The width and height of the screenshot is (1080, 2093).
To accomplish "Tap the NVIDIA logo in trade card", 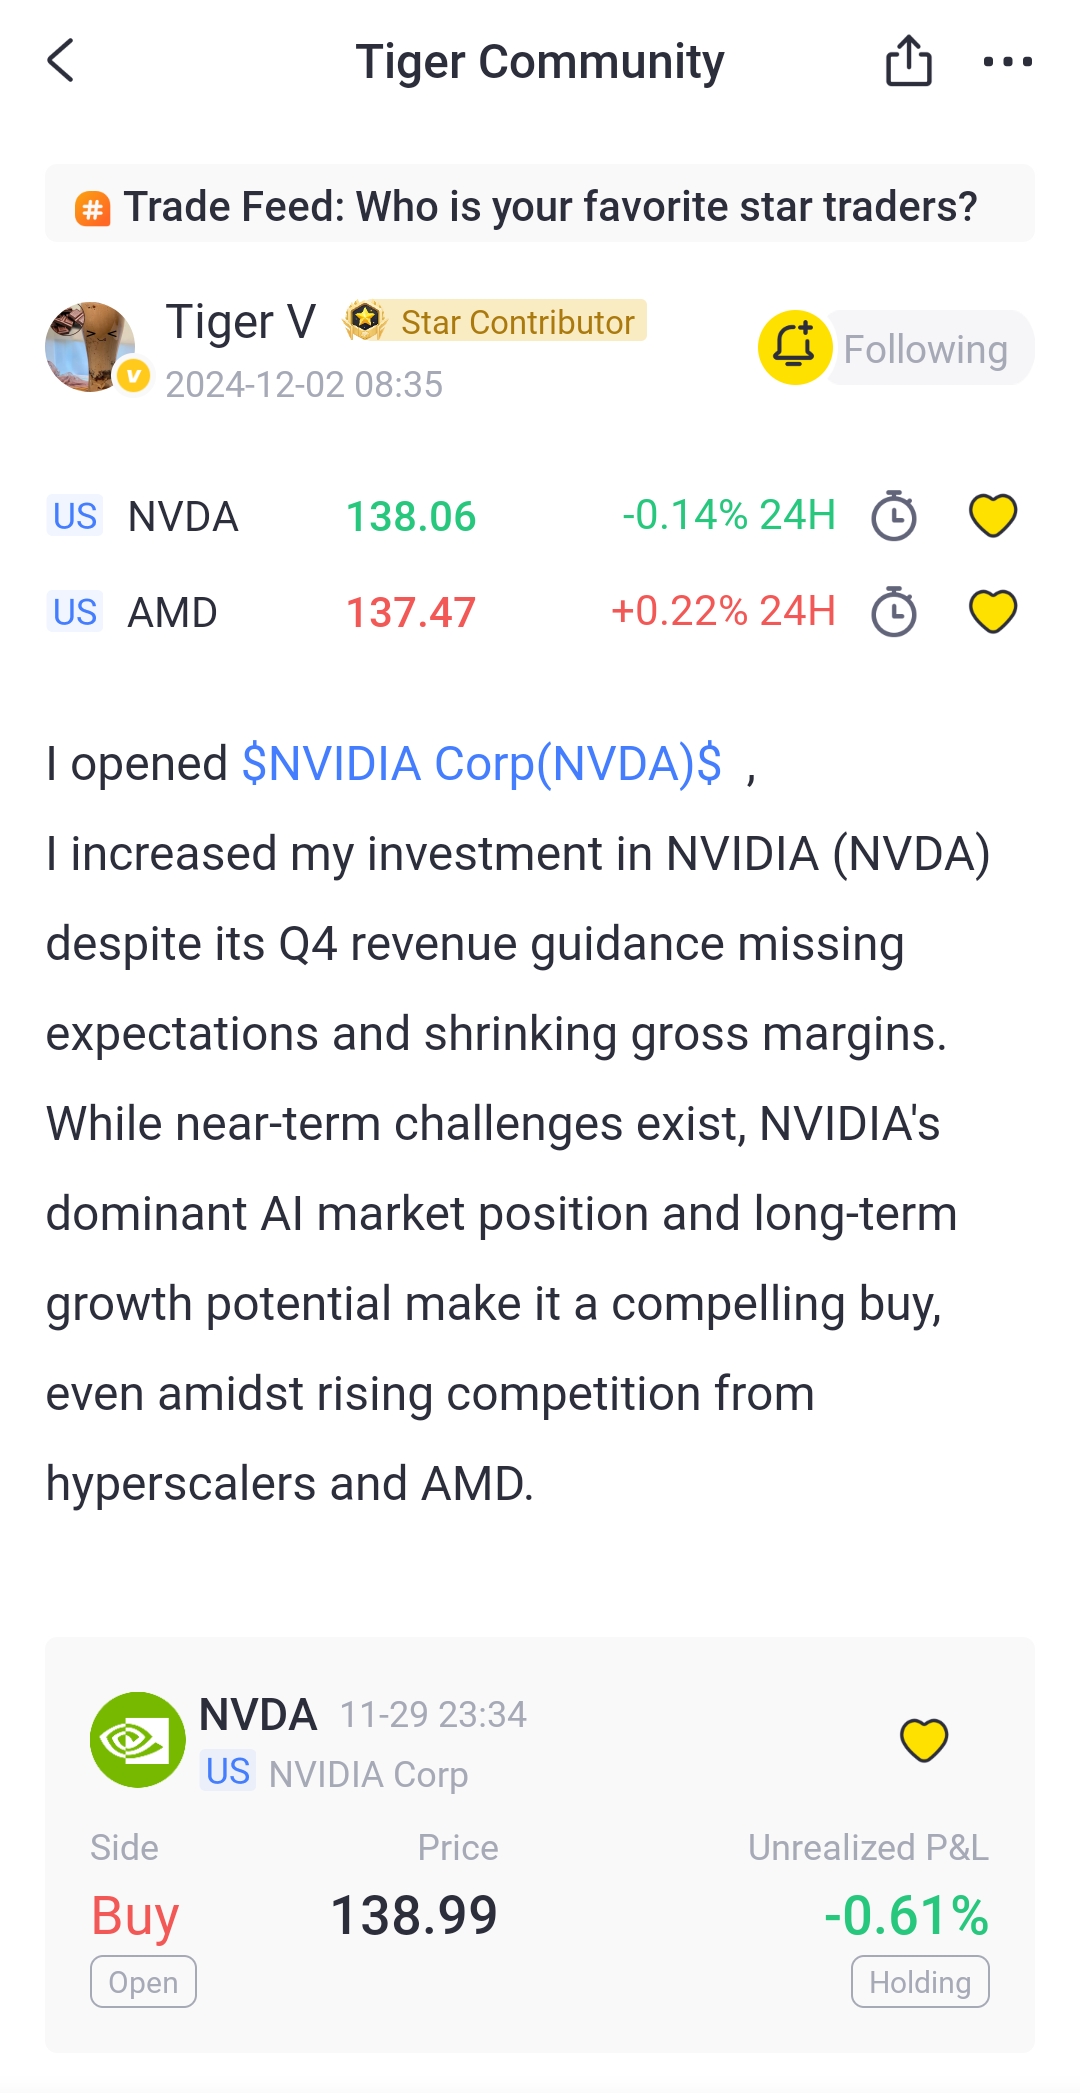I will click(138, 1740).
